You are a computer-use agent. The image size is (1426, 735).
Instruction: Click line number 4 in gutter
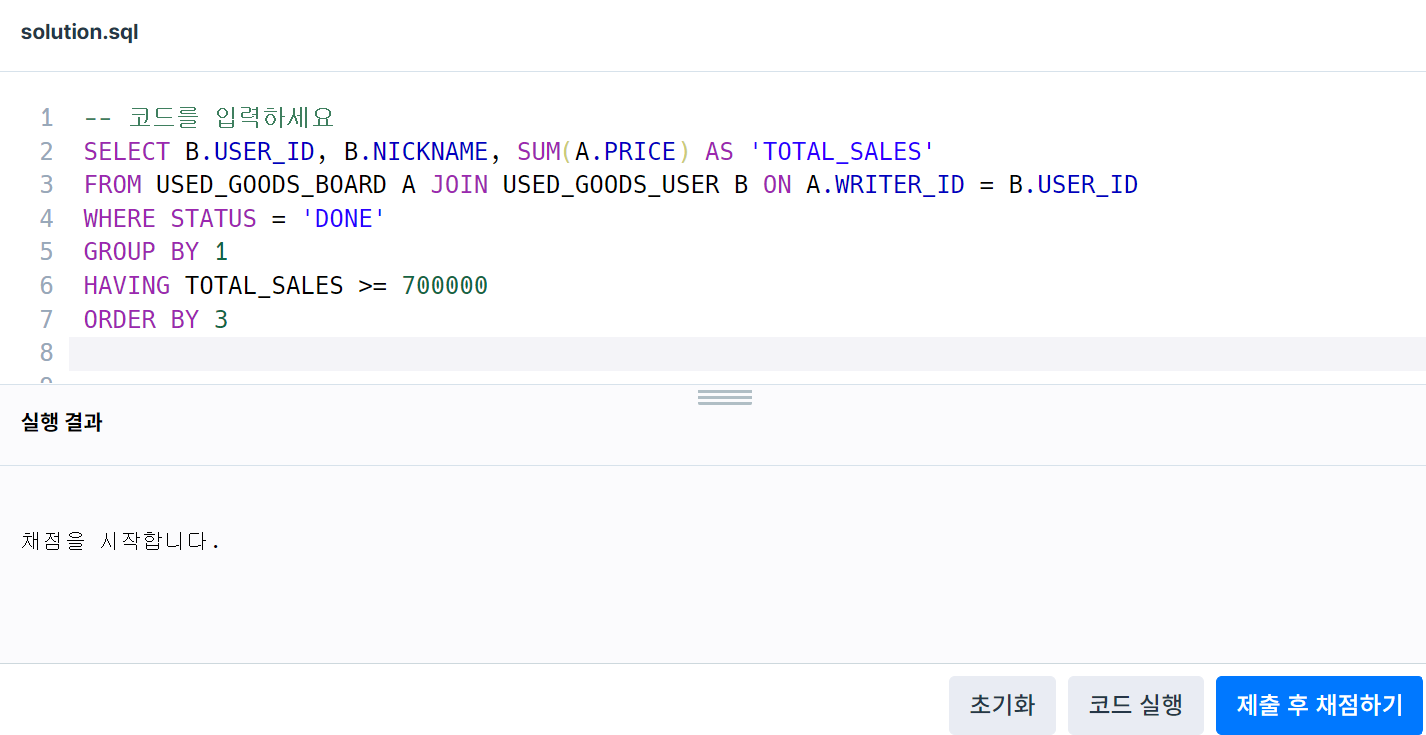(x=47, y=219)
